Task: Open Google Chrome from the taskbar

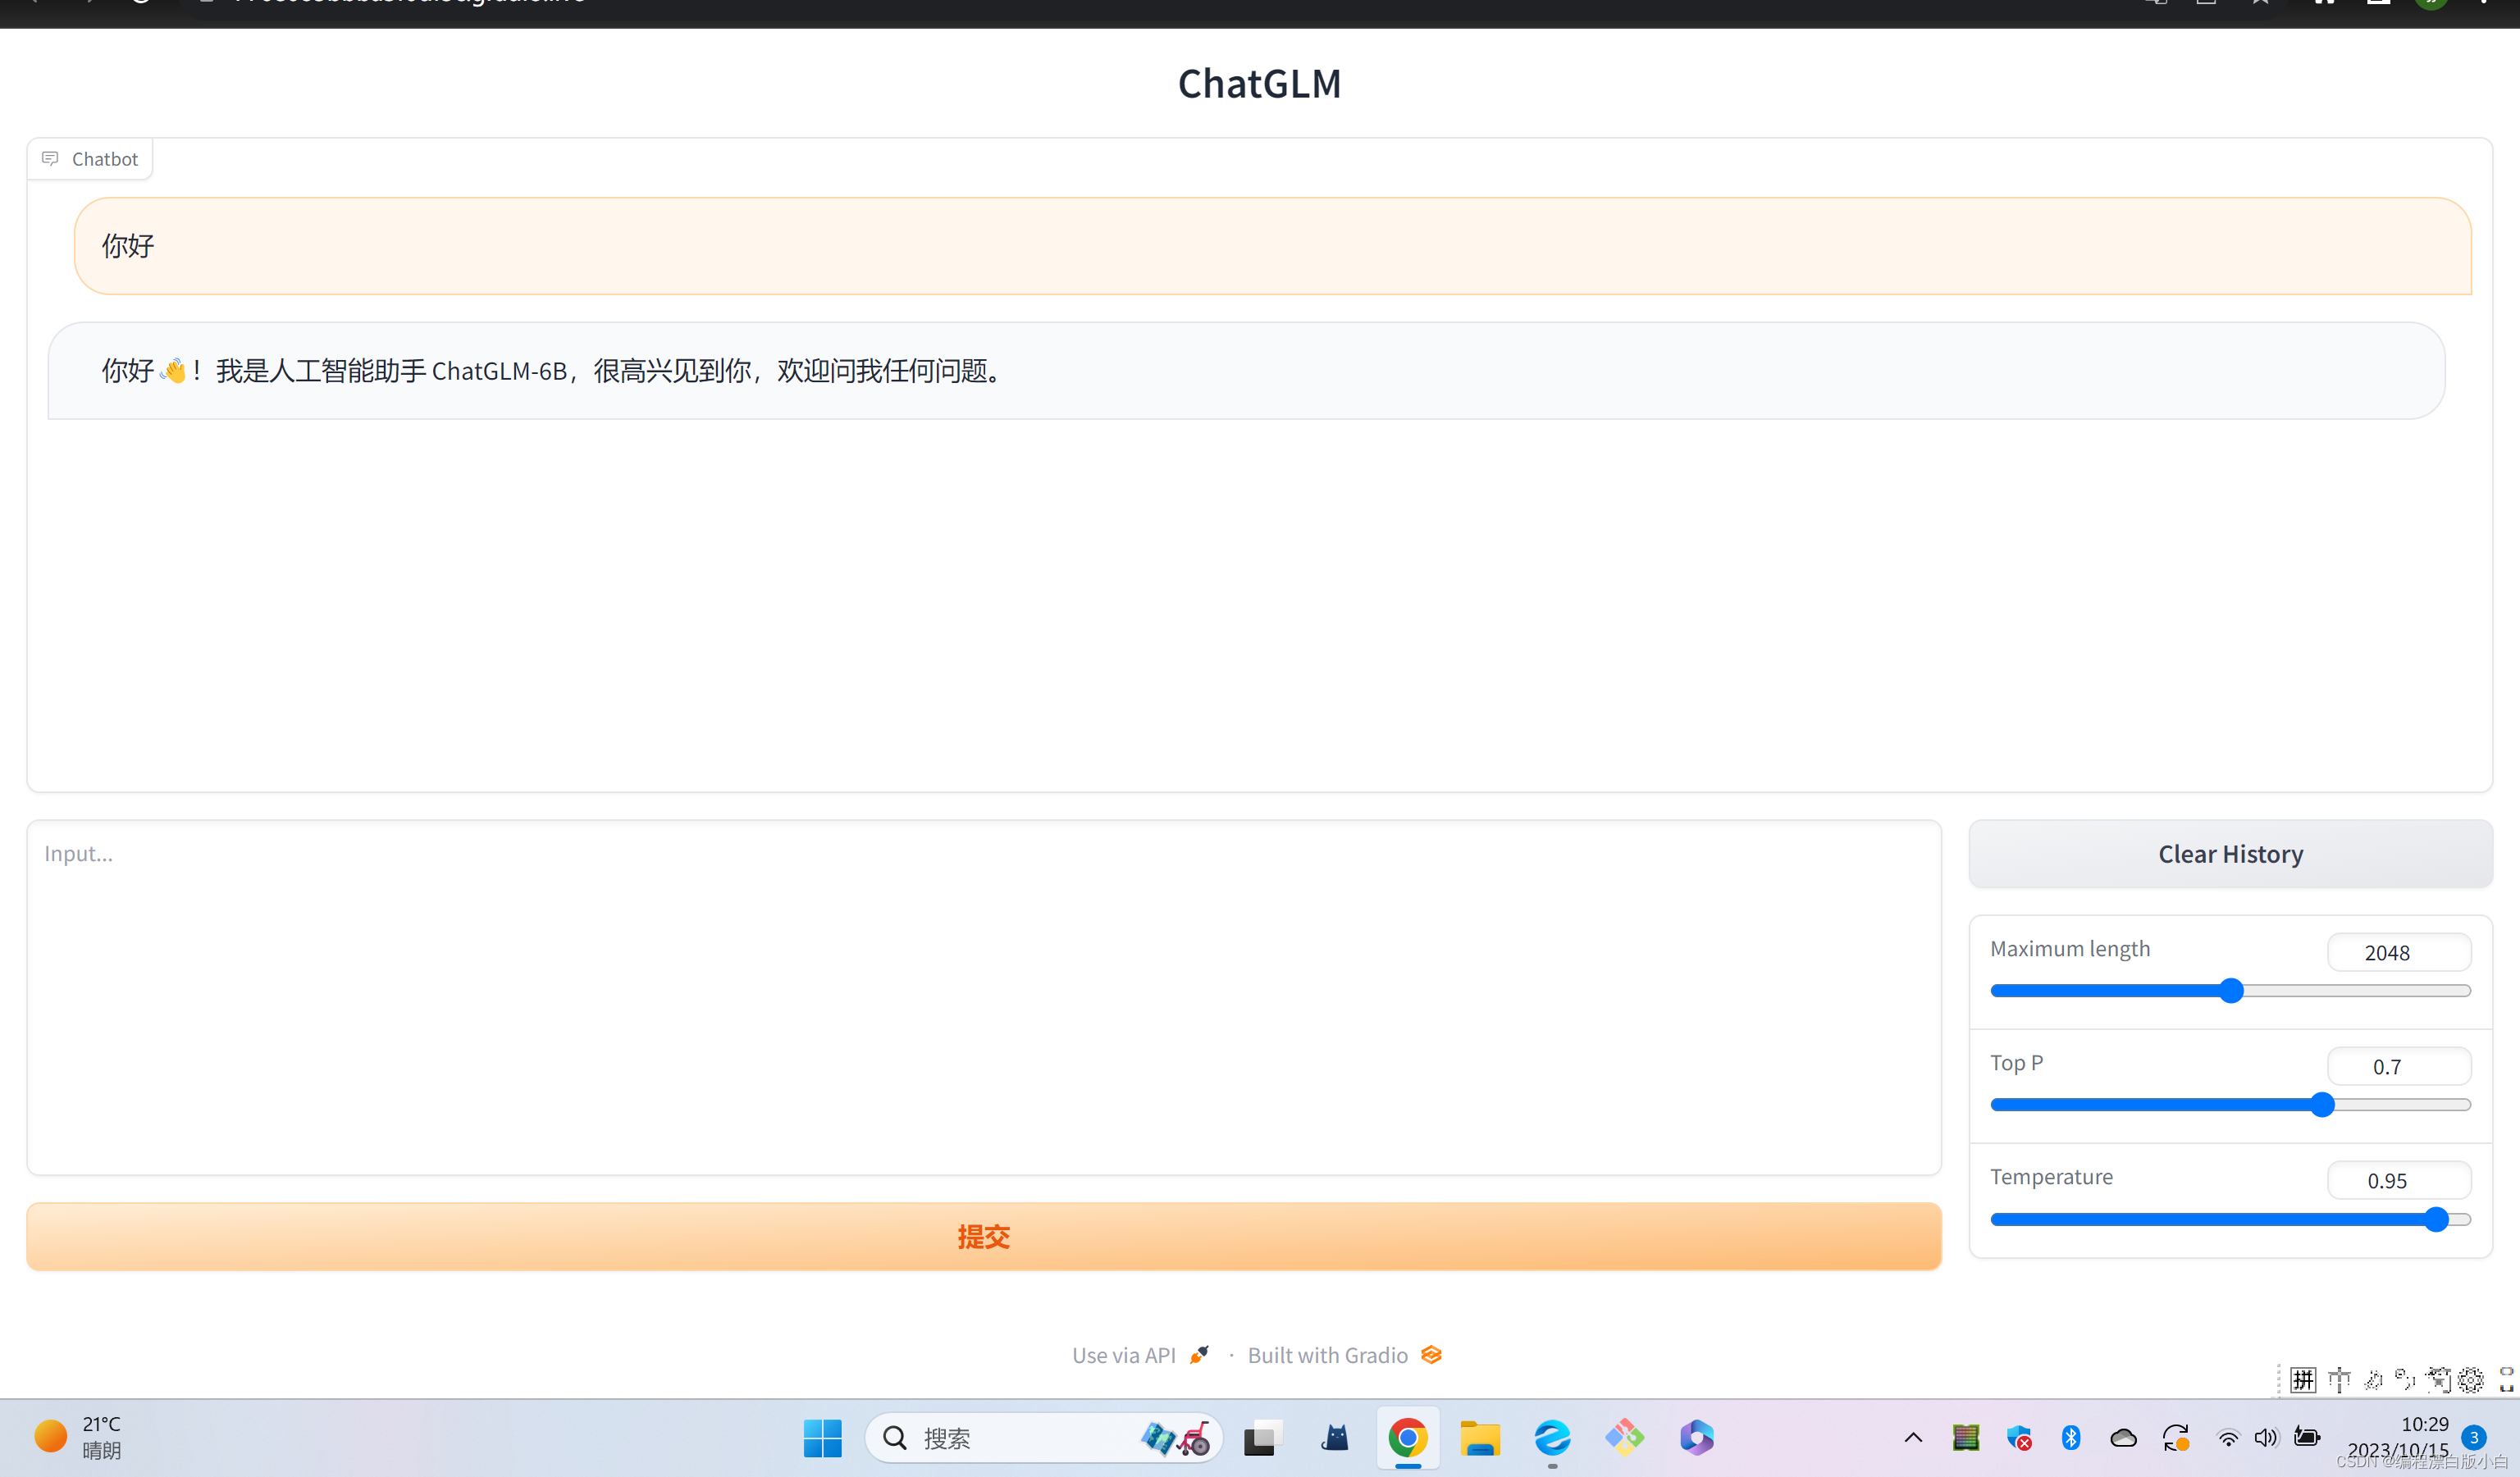Action: pyautogui.click(x=1407, y=1438)
